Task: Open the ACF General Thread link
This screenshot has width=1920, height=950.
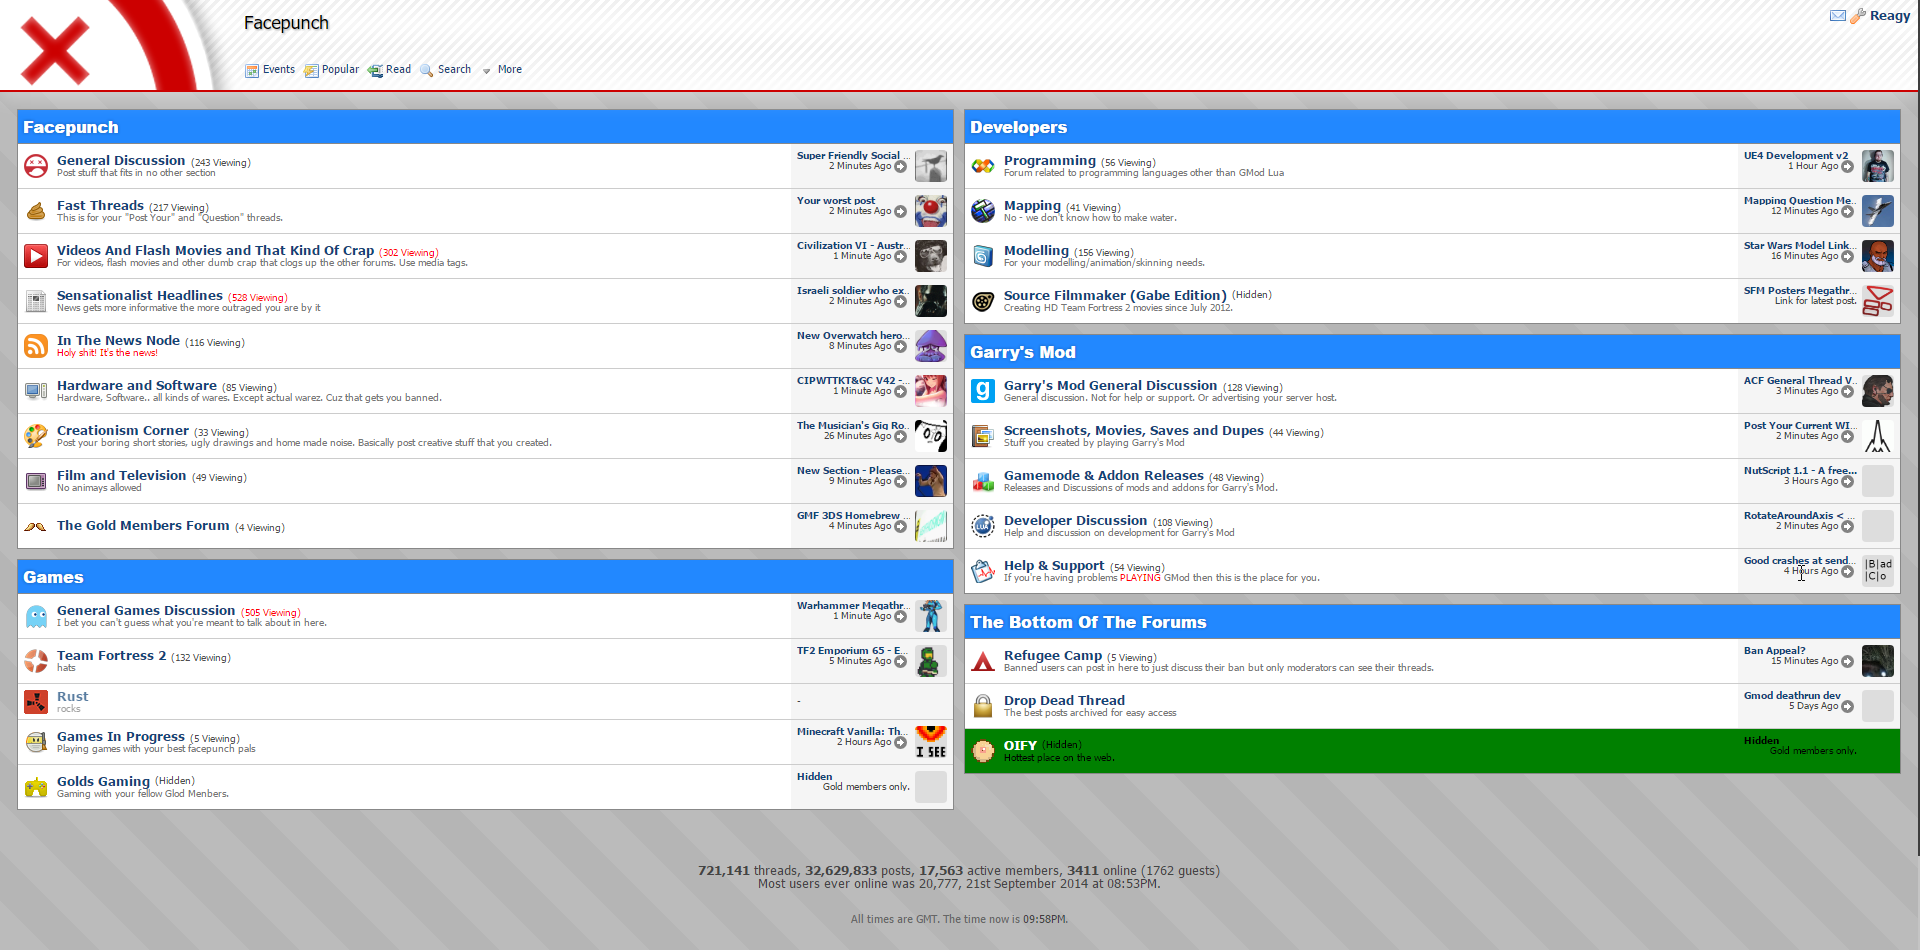Action: [1800, 380]
